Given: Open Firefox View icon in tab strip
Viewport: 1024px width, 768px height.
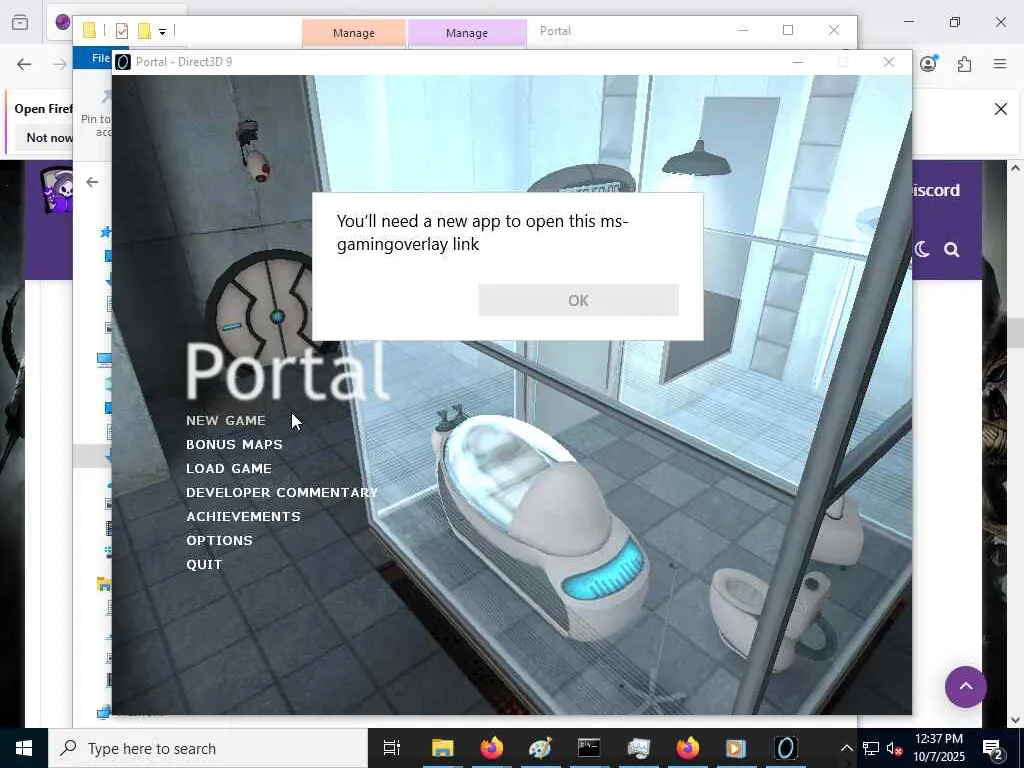Looking at the screenshot, I should click(x=20, y=22).
